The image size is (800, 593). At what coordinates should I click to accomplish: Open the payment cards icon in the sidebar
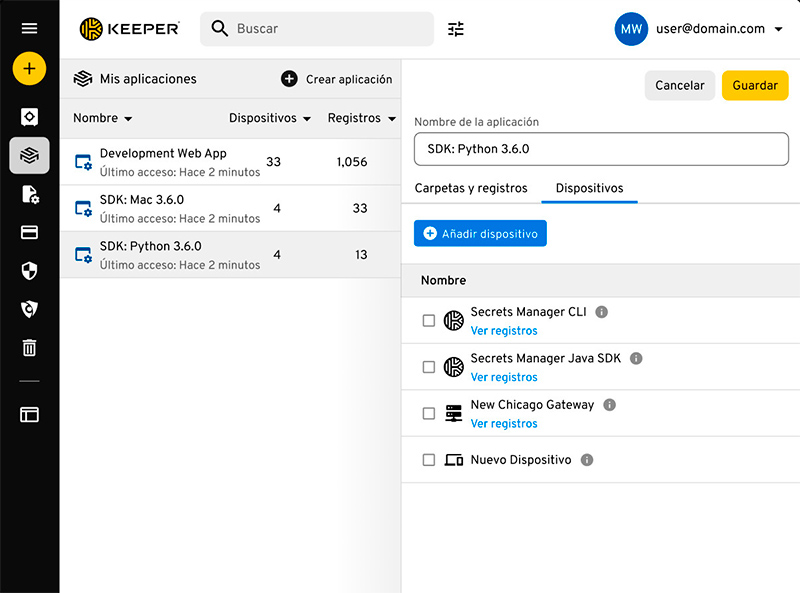29,233
